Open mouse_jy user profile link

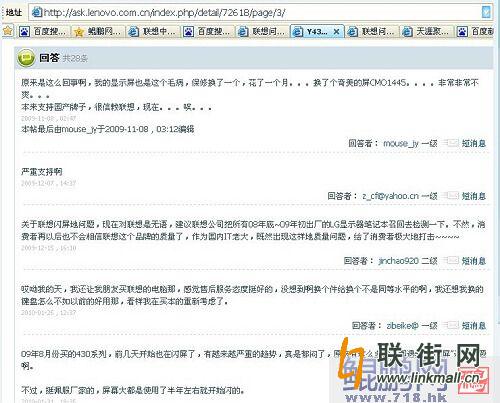(x=400, y=143)
